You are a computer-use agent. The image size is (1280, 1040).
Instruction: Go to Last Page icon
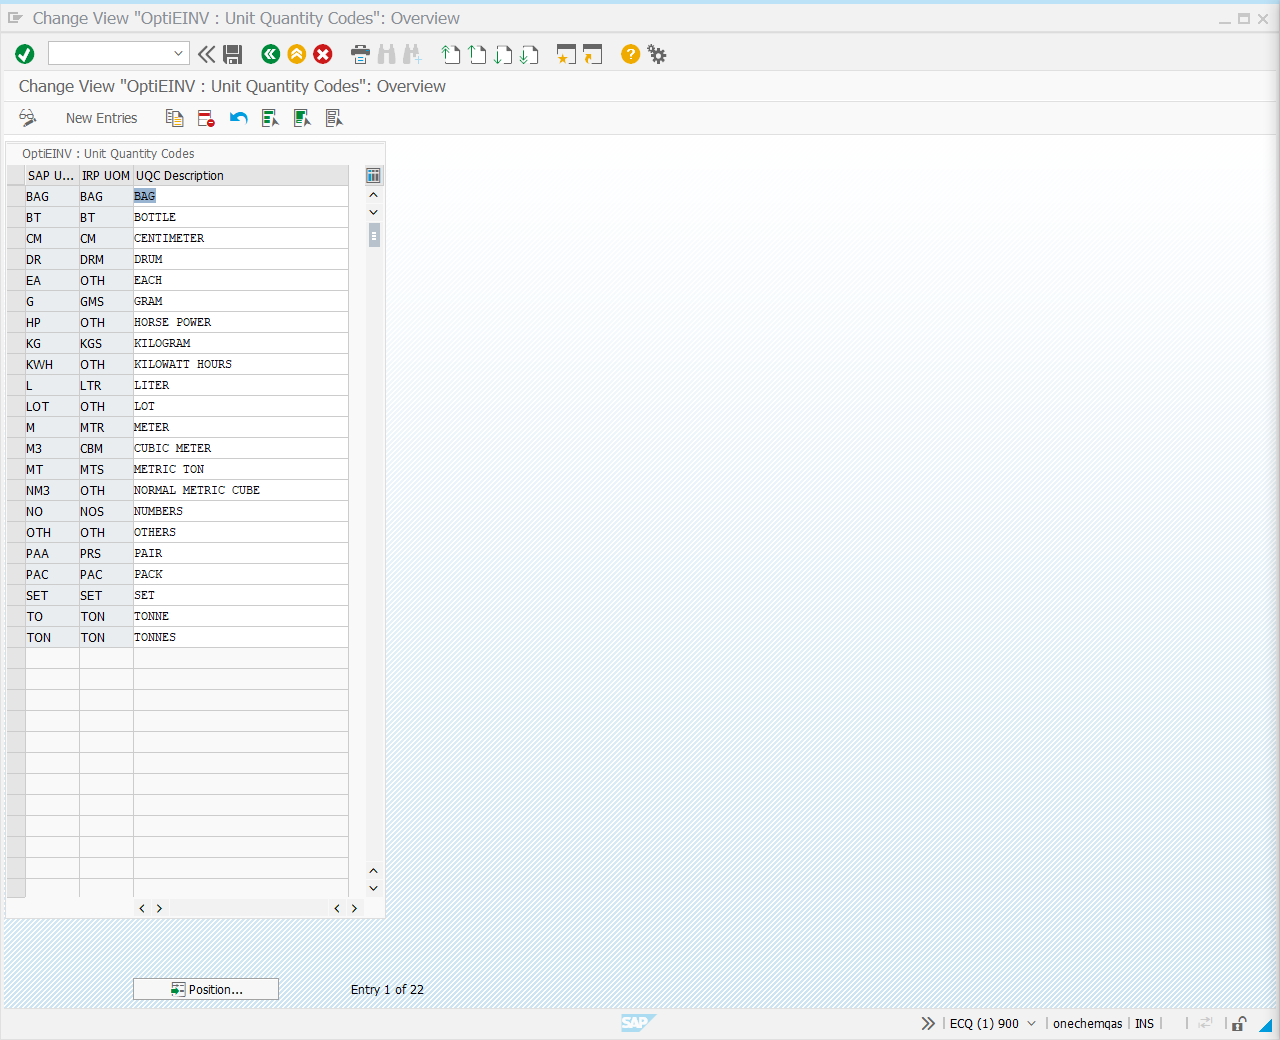[x=529, y=54]
